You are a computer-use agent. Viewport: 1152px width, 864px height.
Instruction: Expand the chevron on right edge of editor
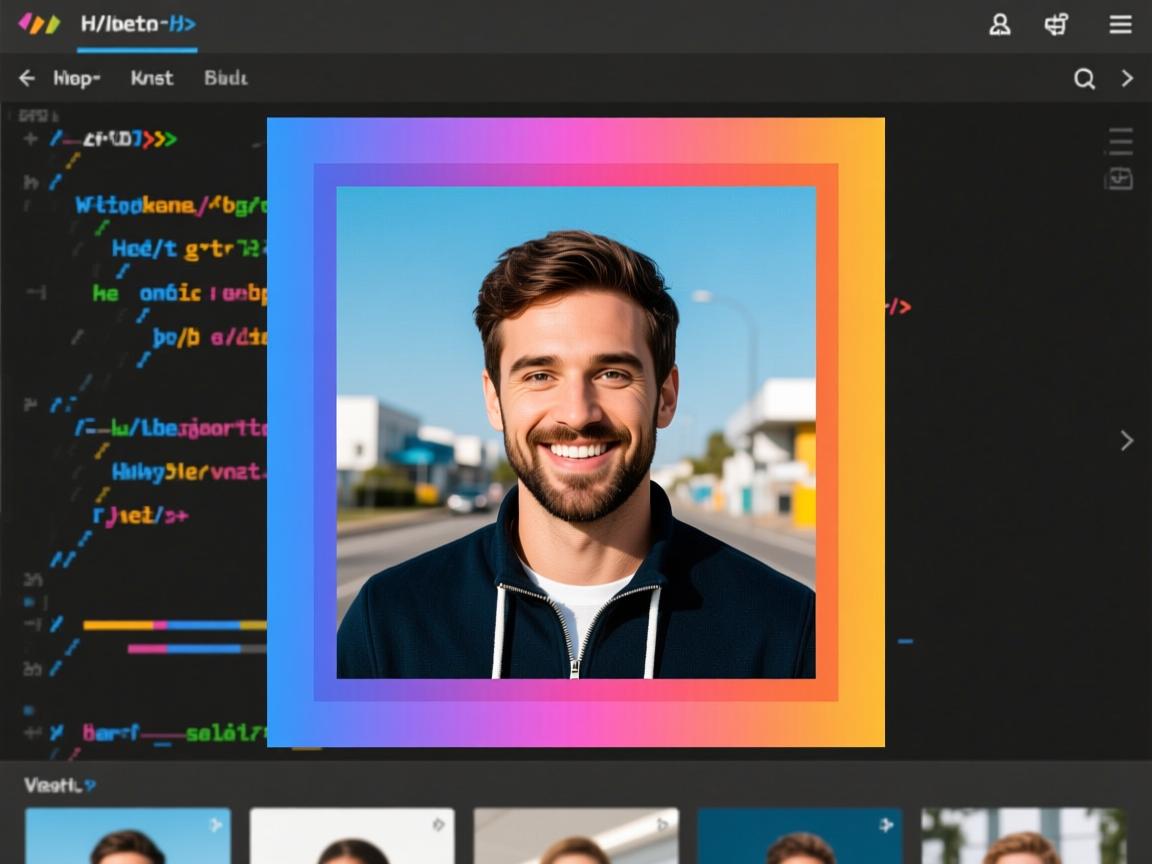click(x=1127, y=440)
